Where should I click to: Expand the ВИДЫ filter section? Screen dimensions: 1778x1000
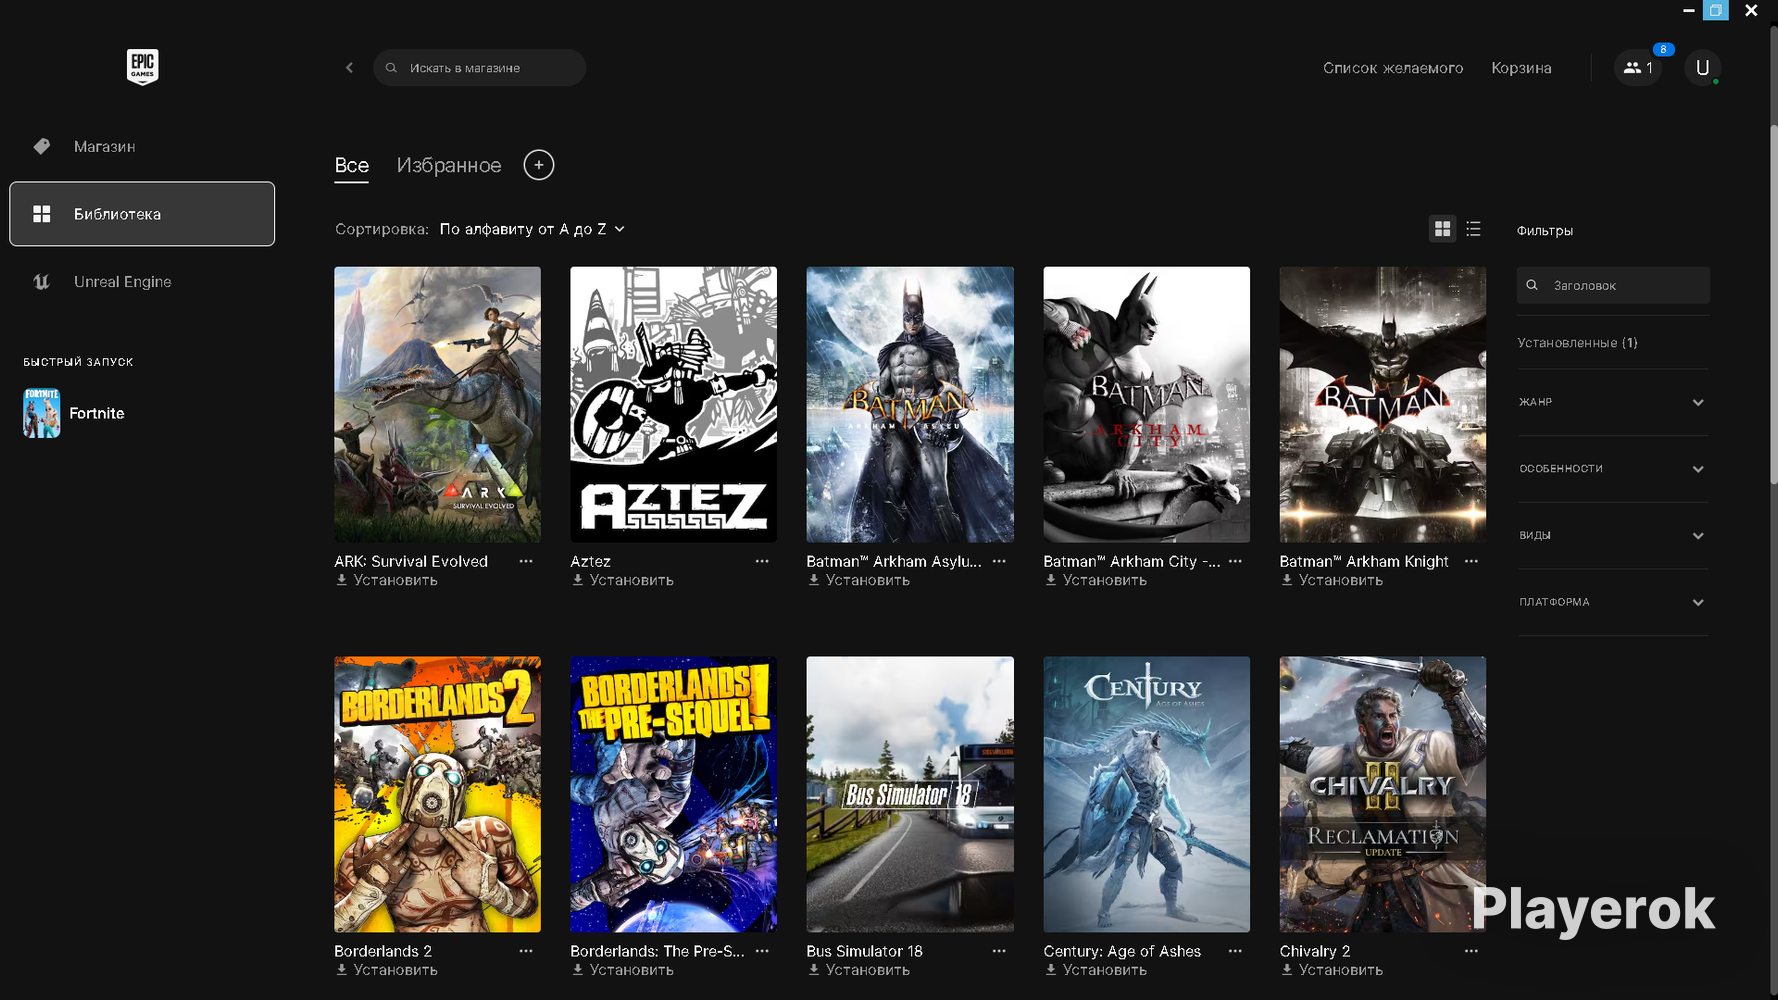(1612, 535)
